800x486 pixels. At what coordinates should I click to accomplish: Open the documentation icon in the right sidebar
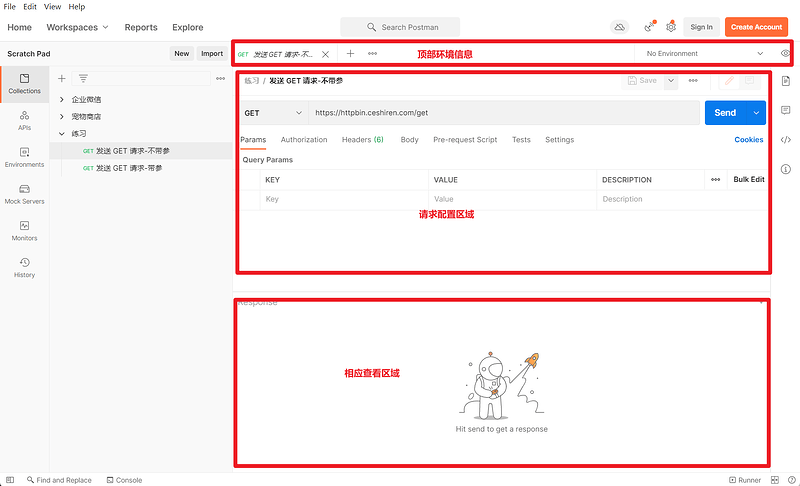786,81
